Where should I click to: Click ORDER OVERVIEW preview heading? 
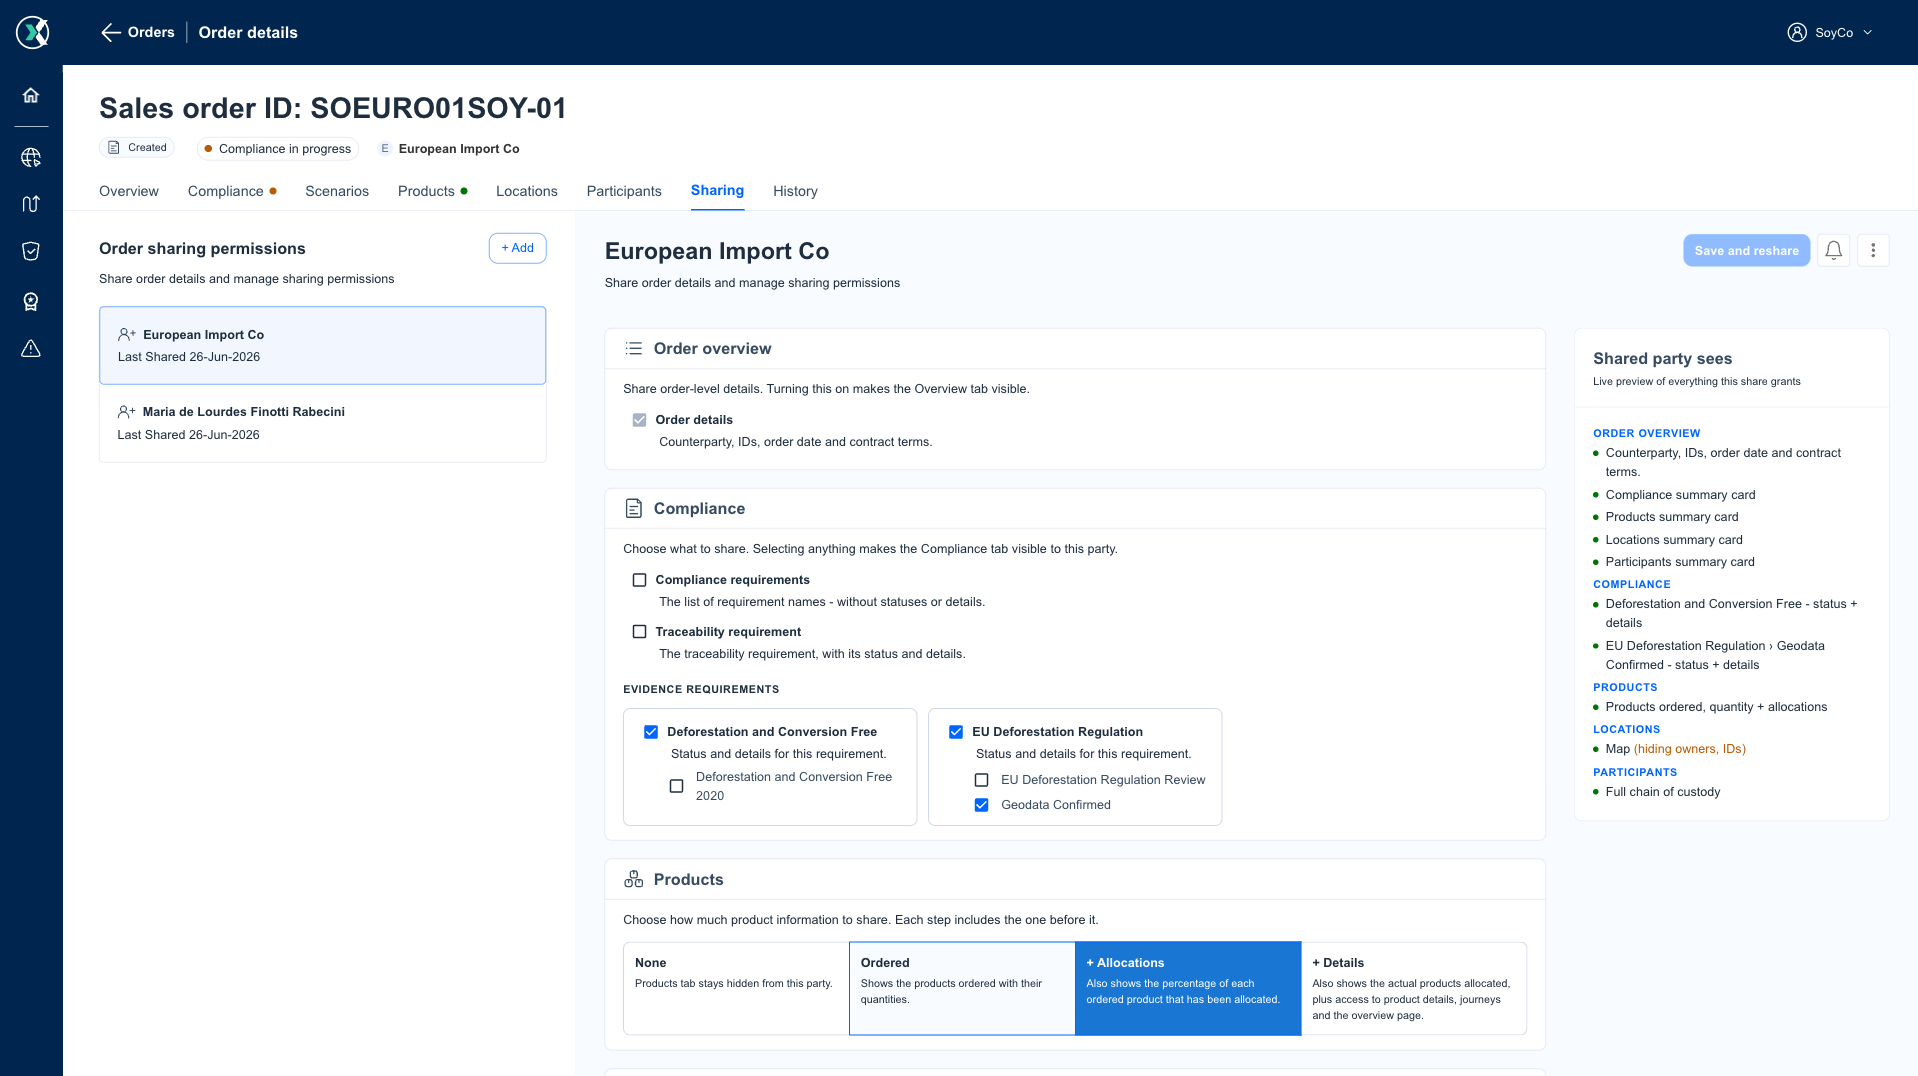click(x=1646, y=433)
